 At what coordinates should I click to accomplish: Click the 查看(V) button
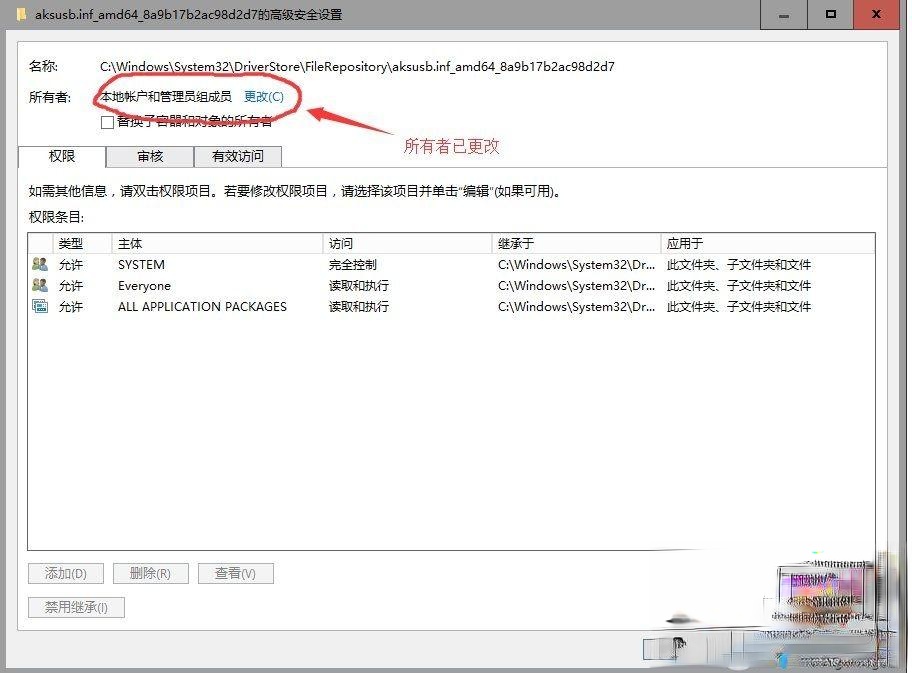coord(235,573)
